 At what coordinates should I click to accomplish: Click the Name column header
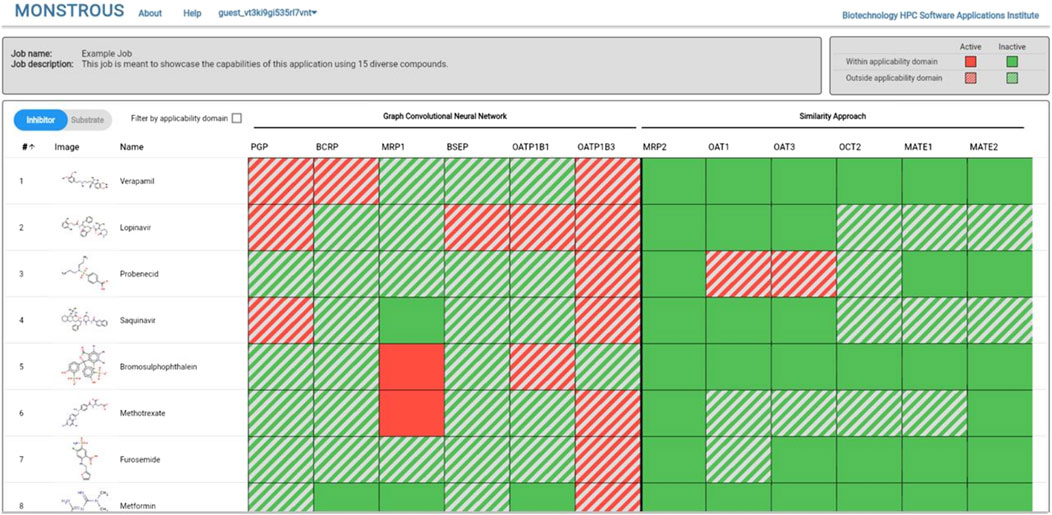tap(132, 147)
